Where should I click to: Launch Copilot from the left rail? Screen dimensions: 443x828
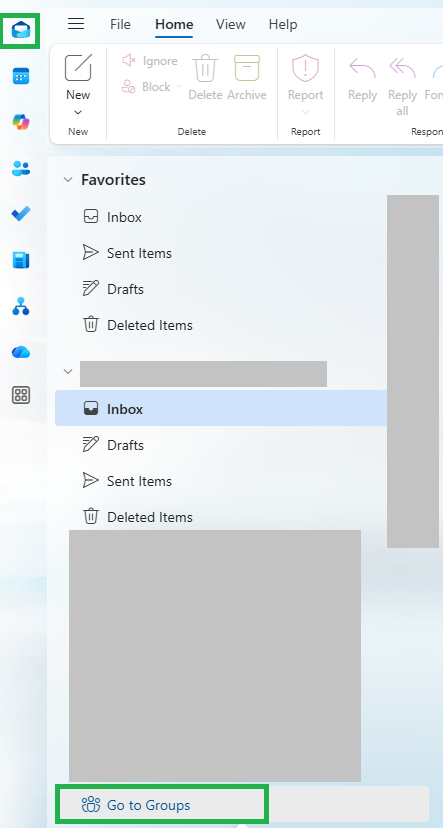coord(21,122)
